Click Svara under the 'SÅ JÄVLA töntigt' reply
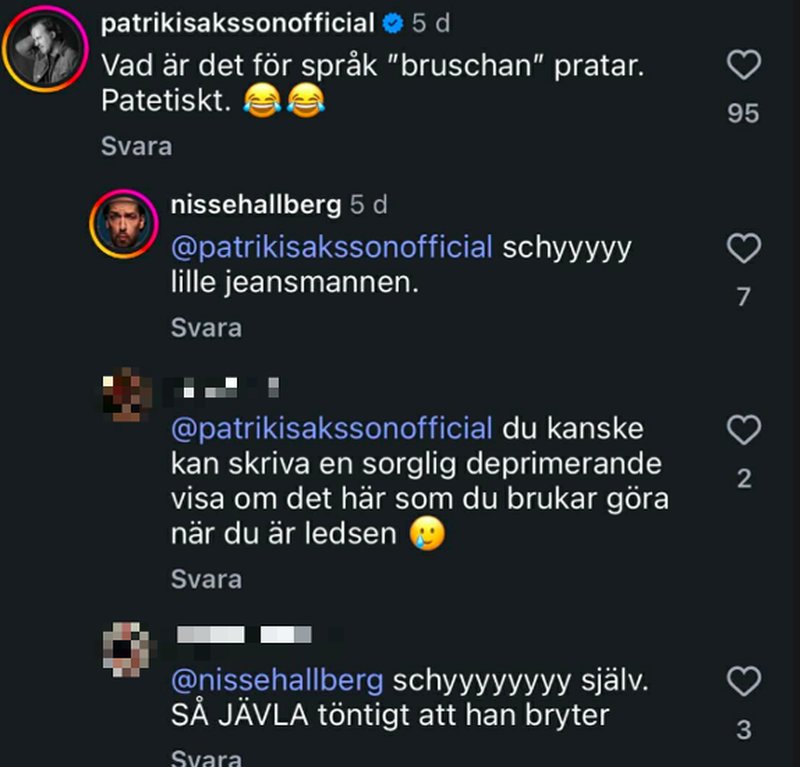Viewport: 800px width, 767px height. [206, 758]
